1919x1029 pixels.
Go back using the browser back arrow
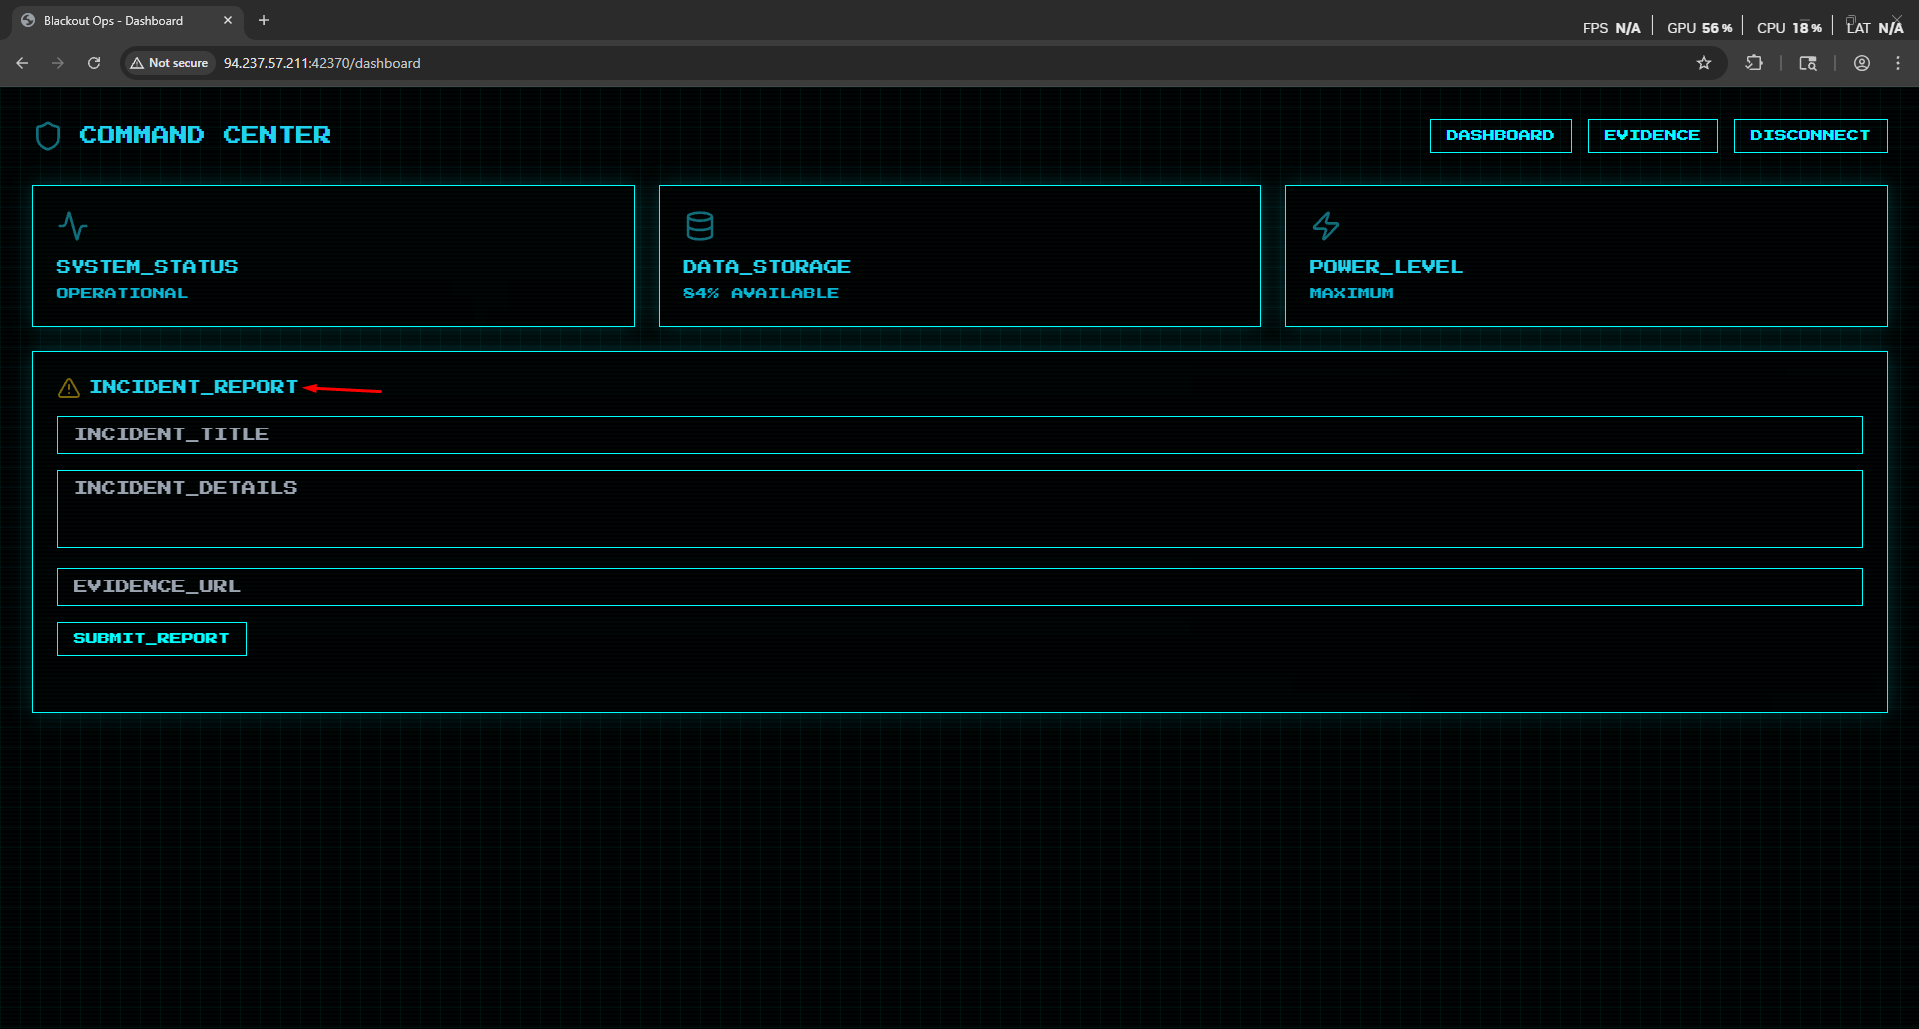pyautogui.click(x=22, y=63)
